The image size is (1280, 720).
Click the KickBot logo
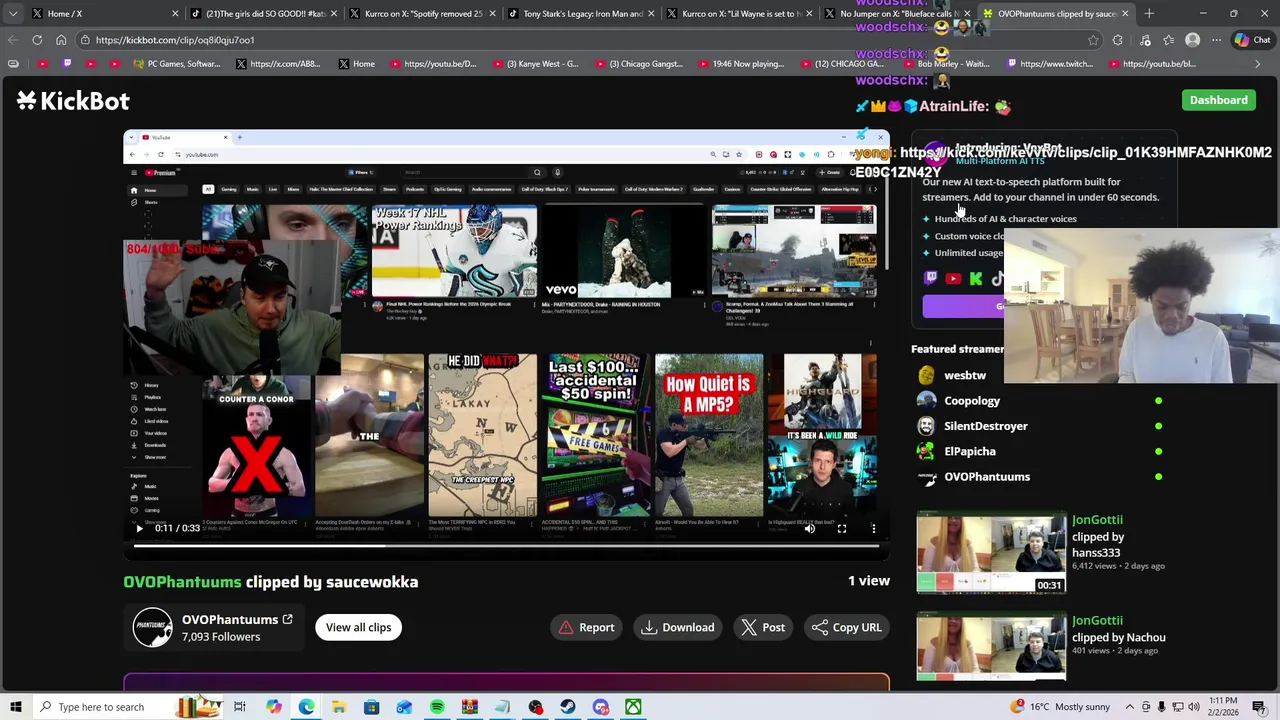tap(73, 100)
